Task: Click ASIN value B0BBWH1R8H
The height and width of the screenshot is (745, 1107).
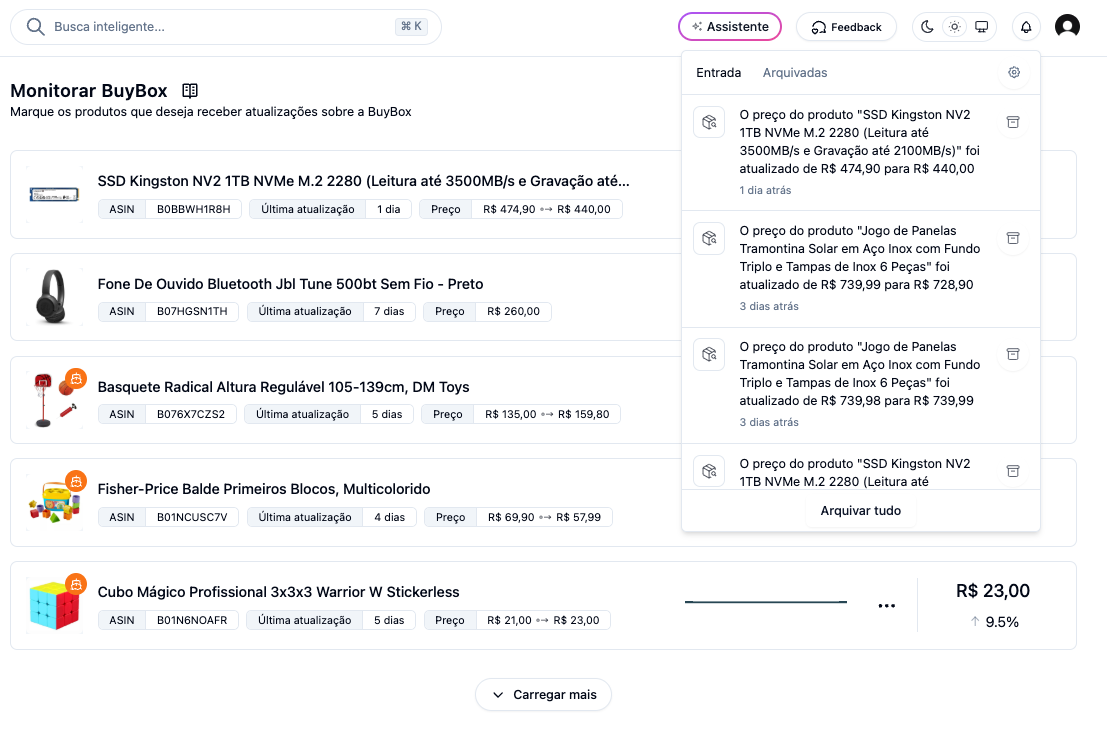Action: [193, 209]
